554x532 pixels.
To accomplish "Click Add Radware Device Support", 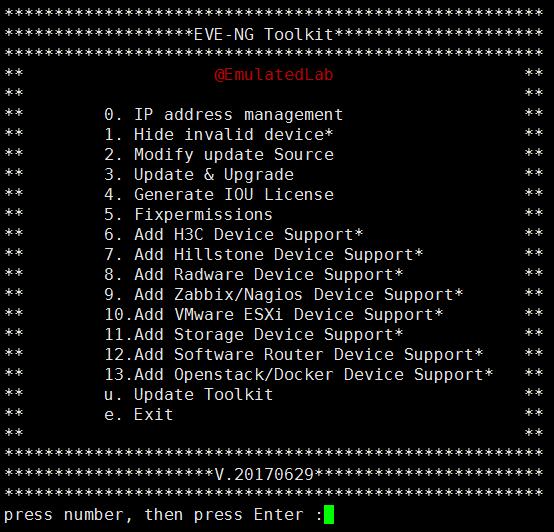I will click(x=254, y=274).
